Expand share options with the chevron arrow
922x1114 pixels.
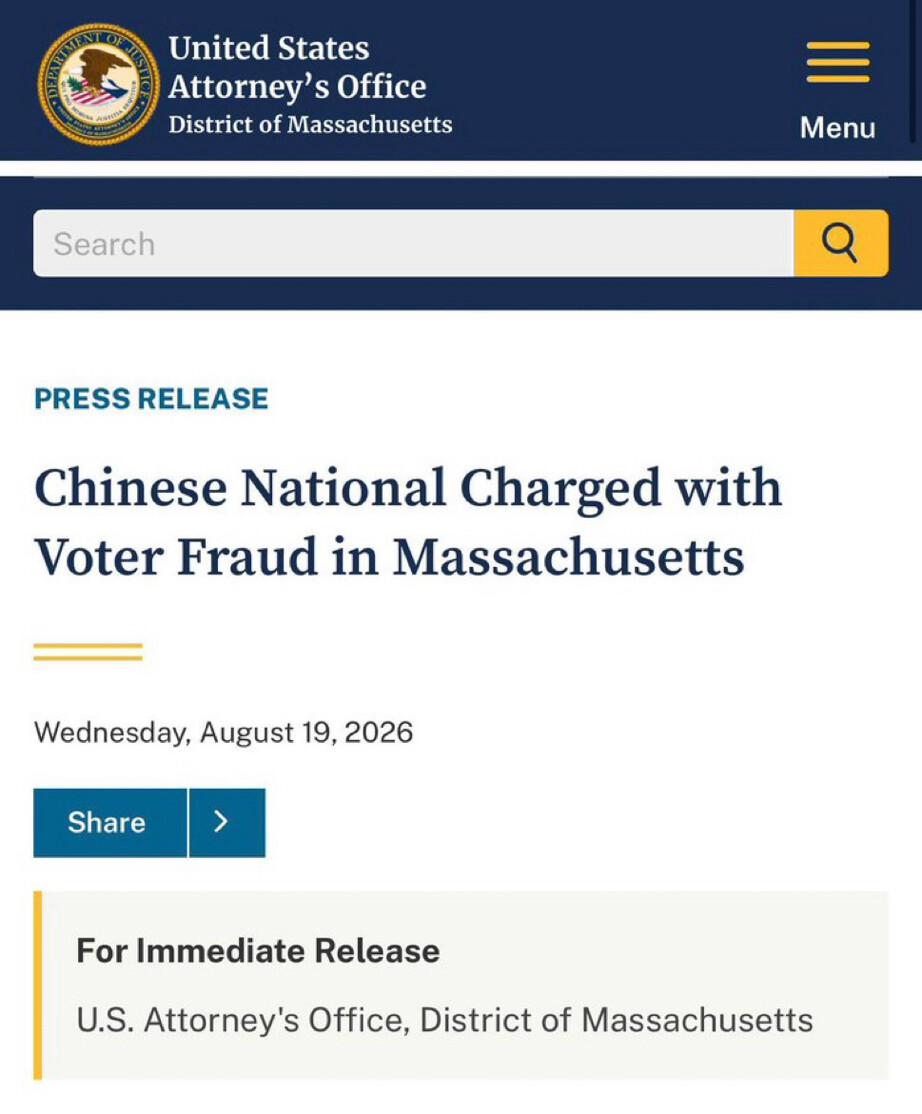(227, 822)
